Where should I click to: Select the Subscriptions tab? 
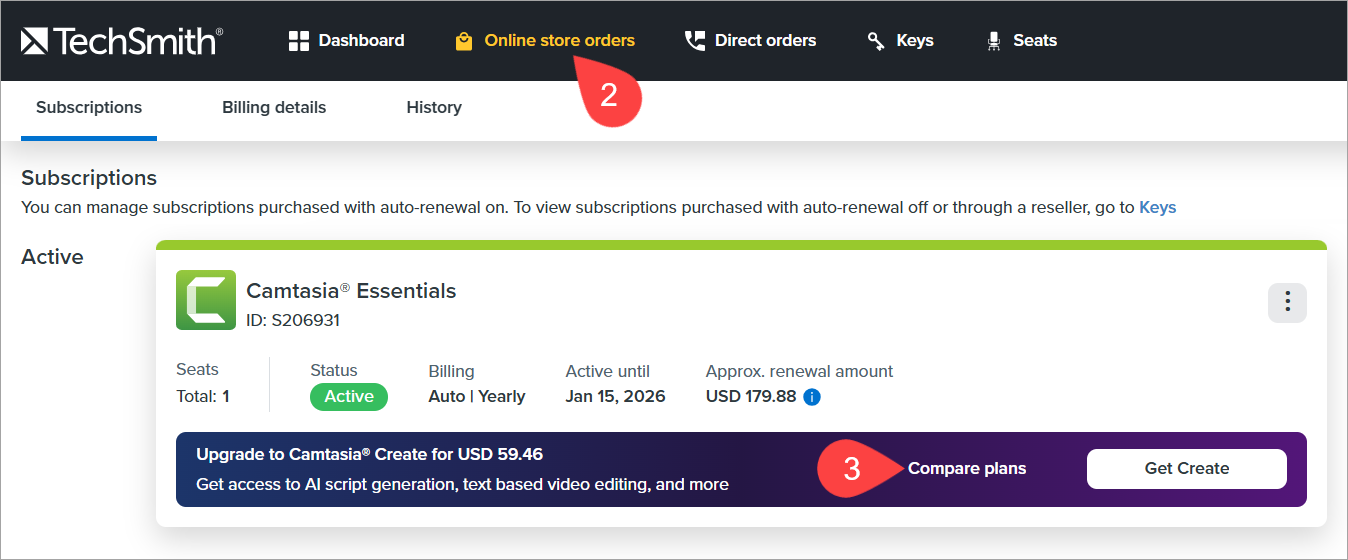coord(89,107)
